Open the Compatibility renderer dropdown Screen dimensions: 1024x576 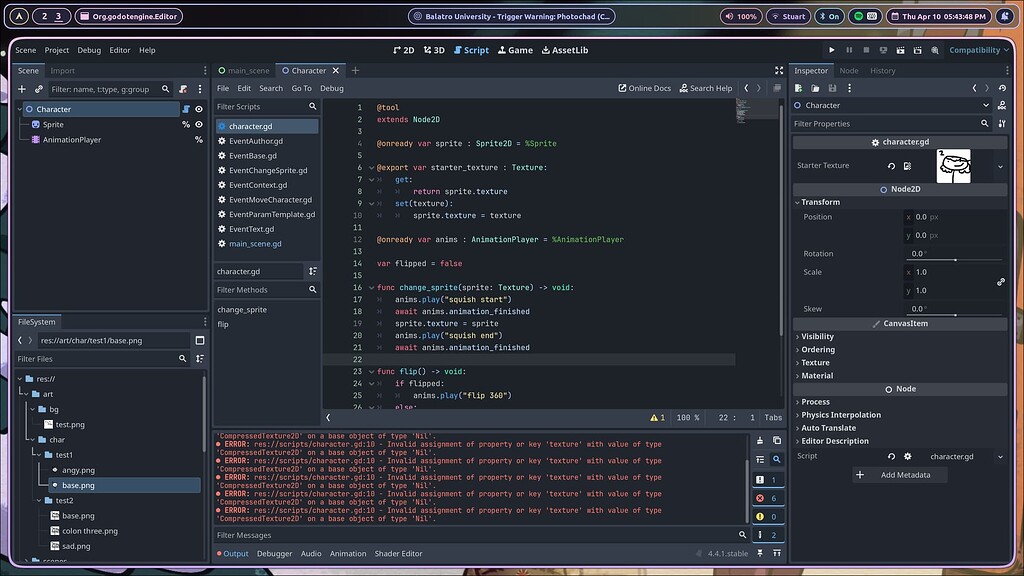pyautogui.click(x=977, y=50)
